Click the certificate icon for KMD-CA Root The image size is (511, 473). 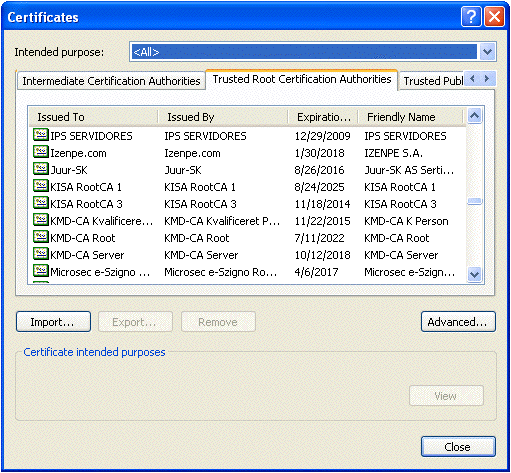[41, 237]
